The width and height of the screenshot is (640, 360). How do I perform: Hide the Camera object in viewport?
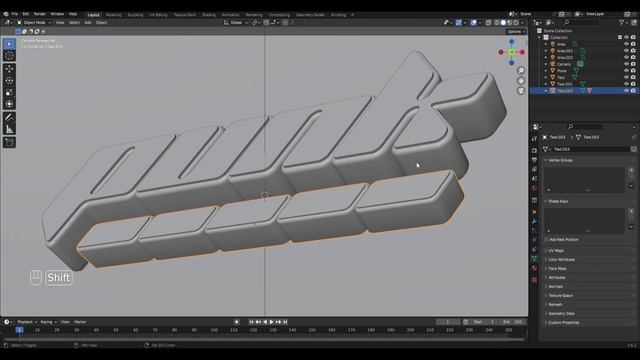tap(626, 64)
